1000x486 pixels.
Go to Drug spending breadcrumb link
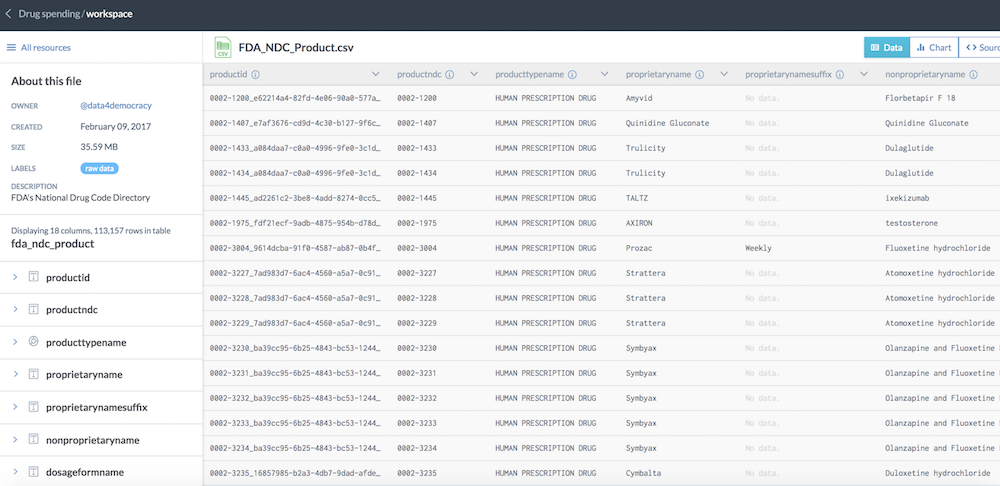[48, 14]
